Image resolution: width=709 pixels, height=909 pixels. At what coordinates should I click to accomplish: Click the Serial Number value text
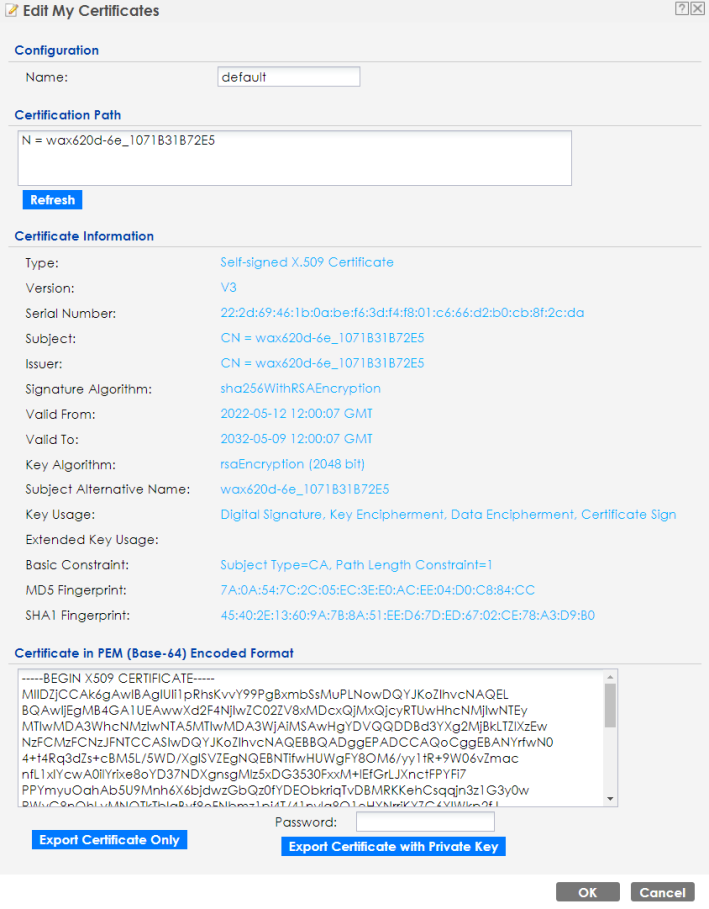402,313
